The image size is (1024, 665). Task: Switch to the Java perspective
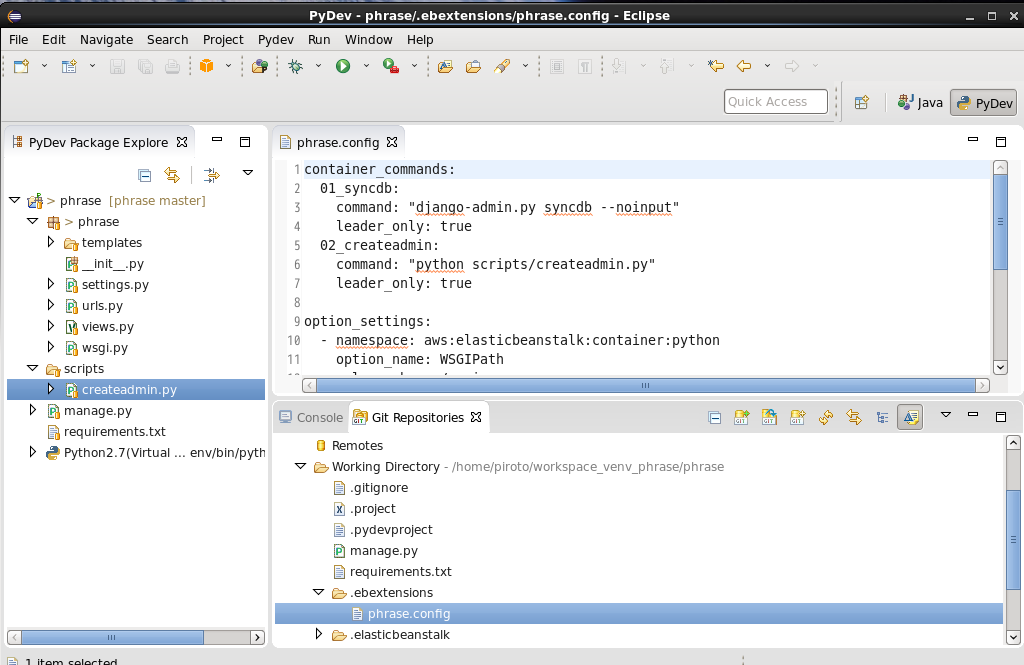pyautogui.click(x=920, y=102)
